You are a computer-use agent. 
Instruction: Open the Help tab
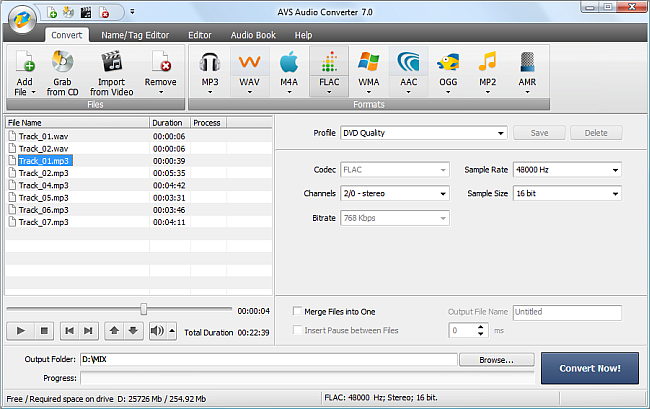303,35
